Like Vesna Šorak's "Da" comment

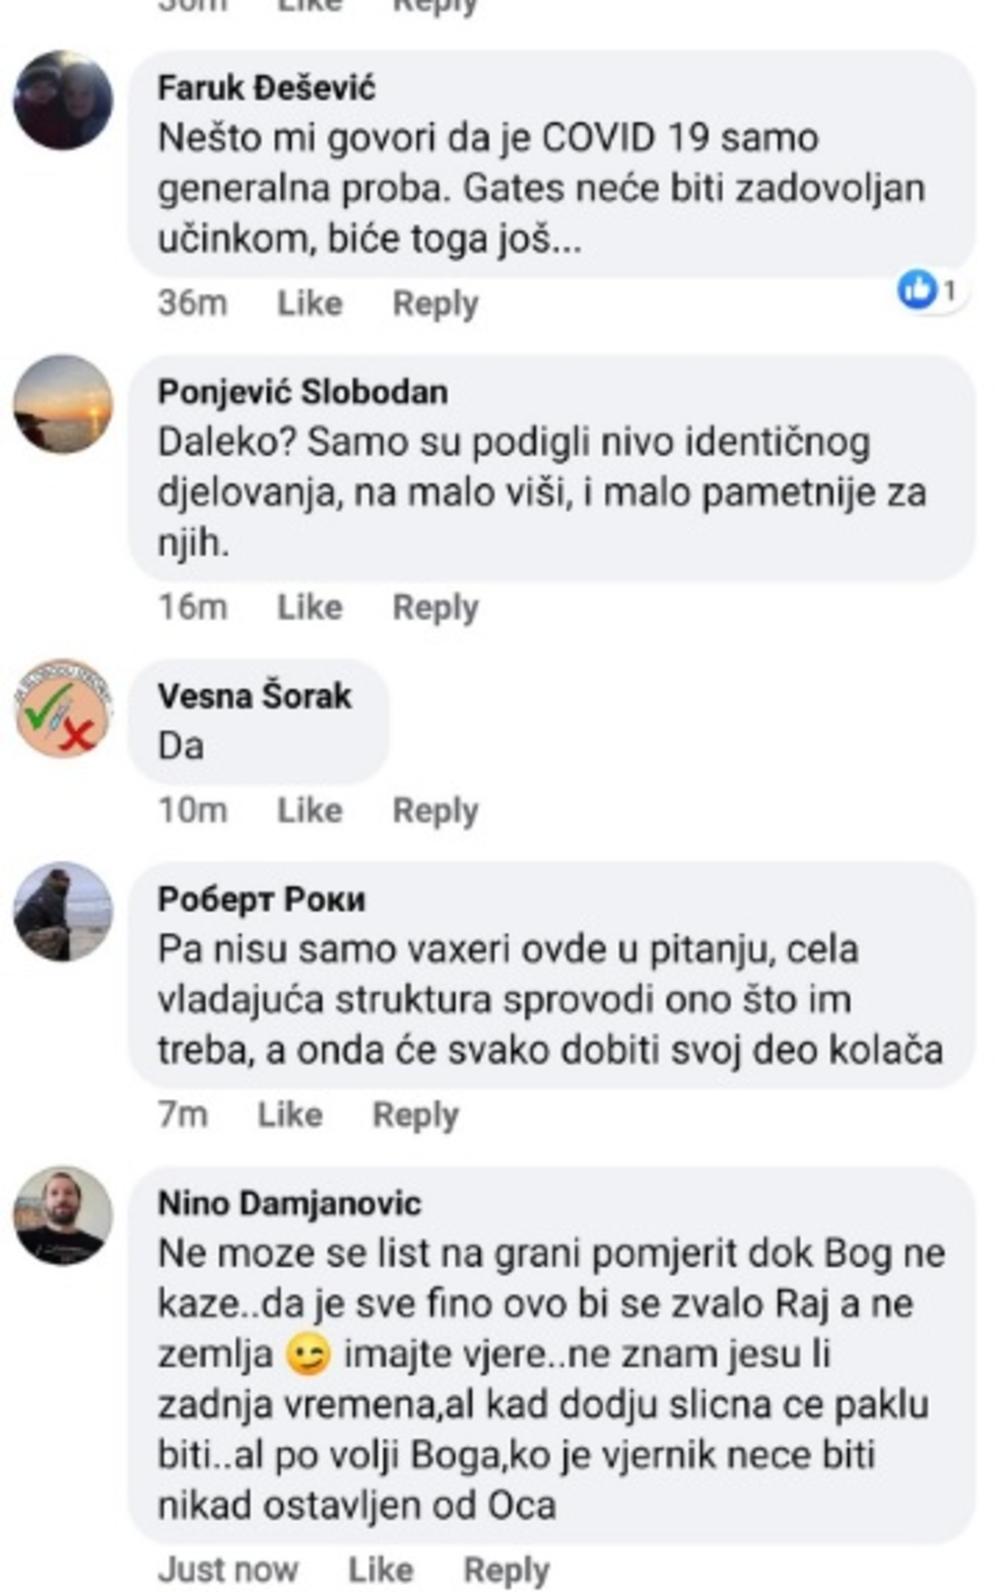click(x=309, y=810)
